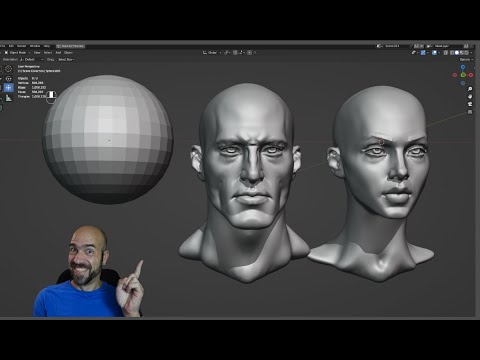Open the viewport Object menu
Screen dimensions: 480x360
click(68, 53)
